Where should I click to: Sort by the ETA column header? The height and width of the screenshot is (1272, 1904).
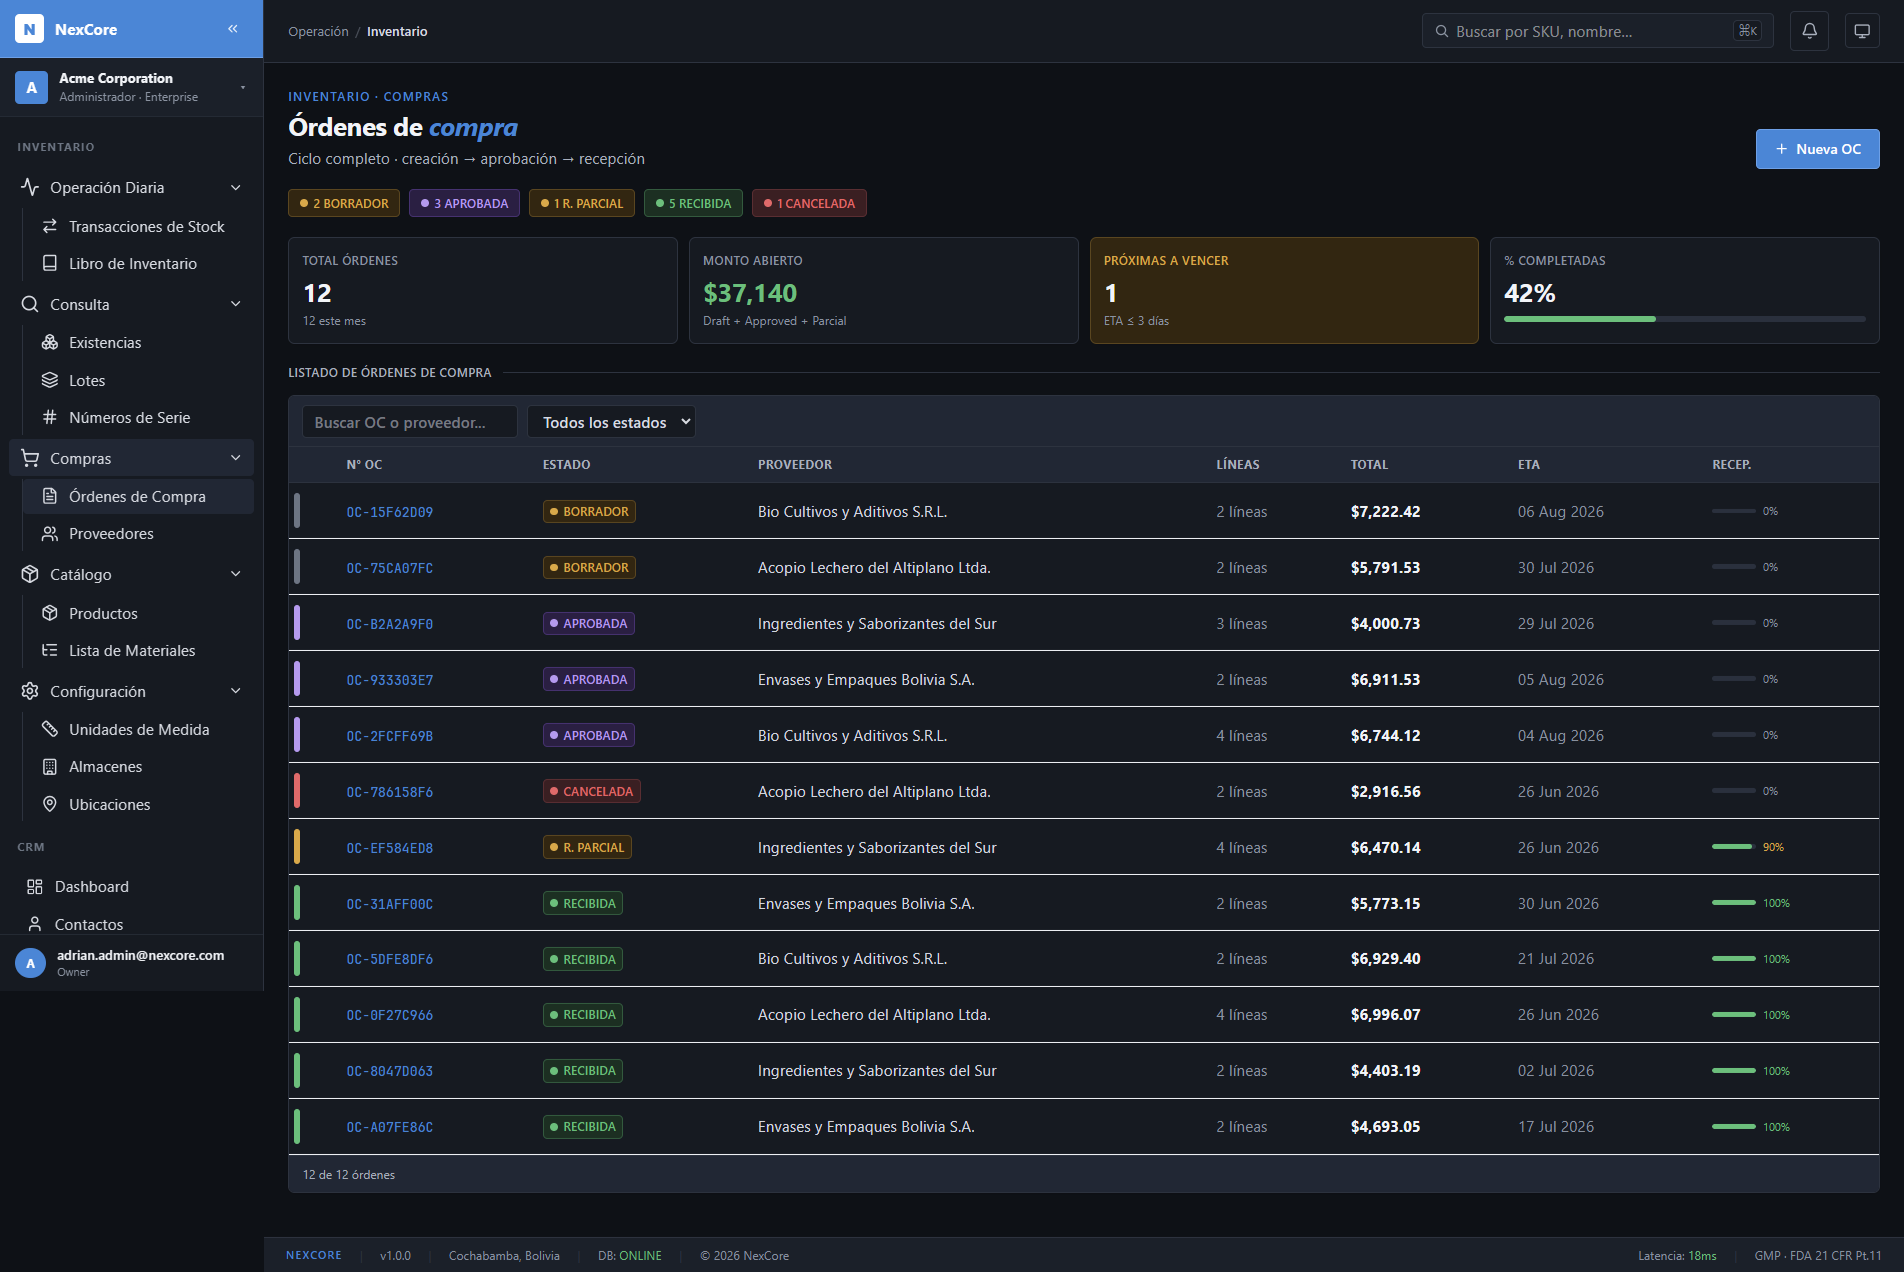[x=1528, y=464]
